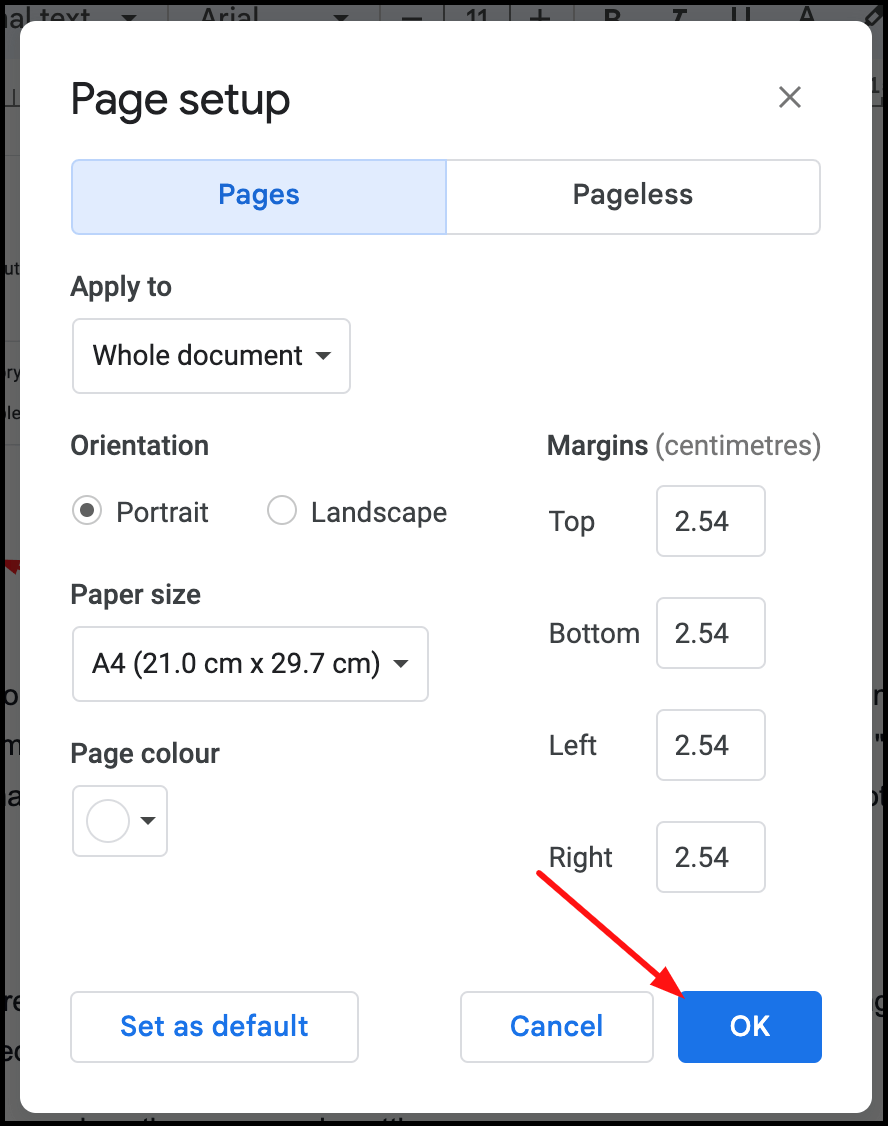
Task: Click the Right margin input field
Action: [711, 857]
